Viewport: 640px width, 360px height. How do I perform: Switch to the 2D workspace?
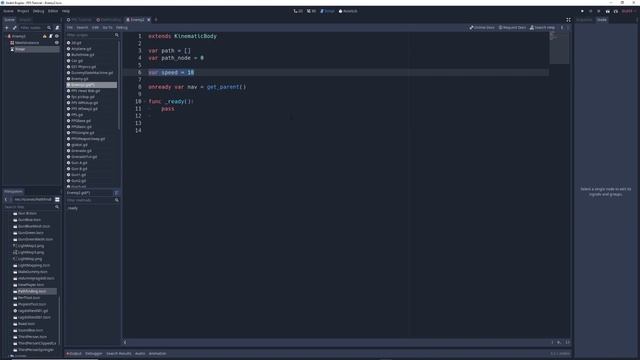(298, 11)
